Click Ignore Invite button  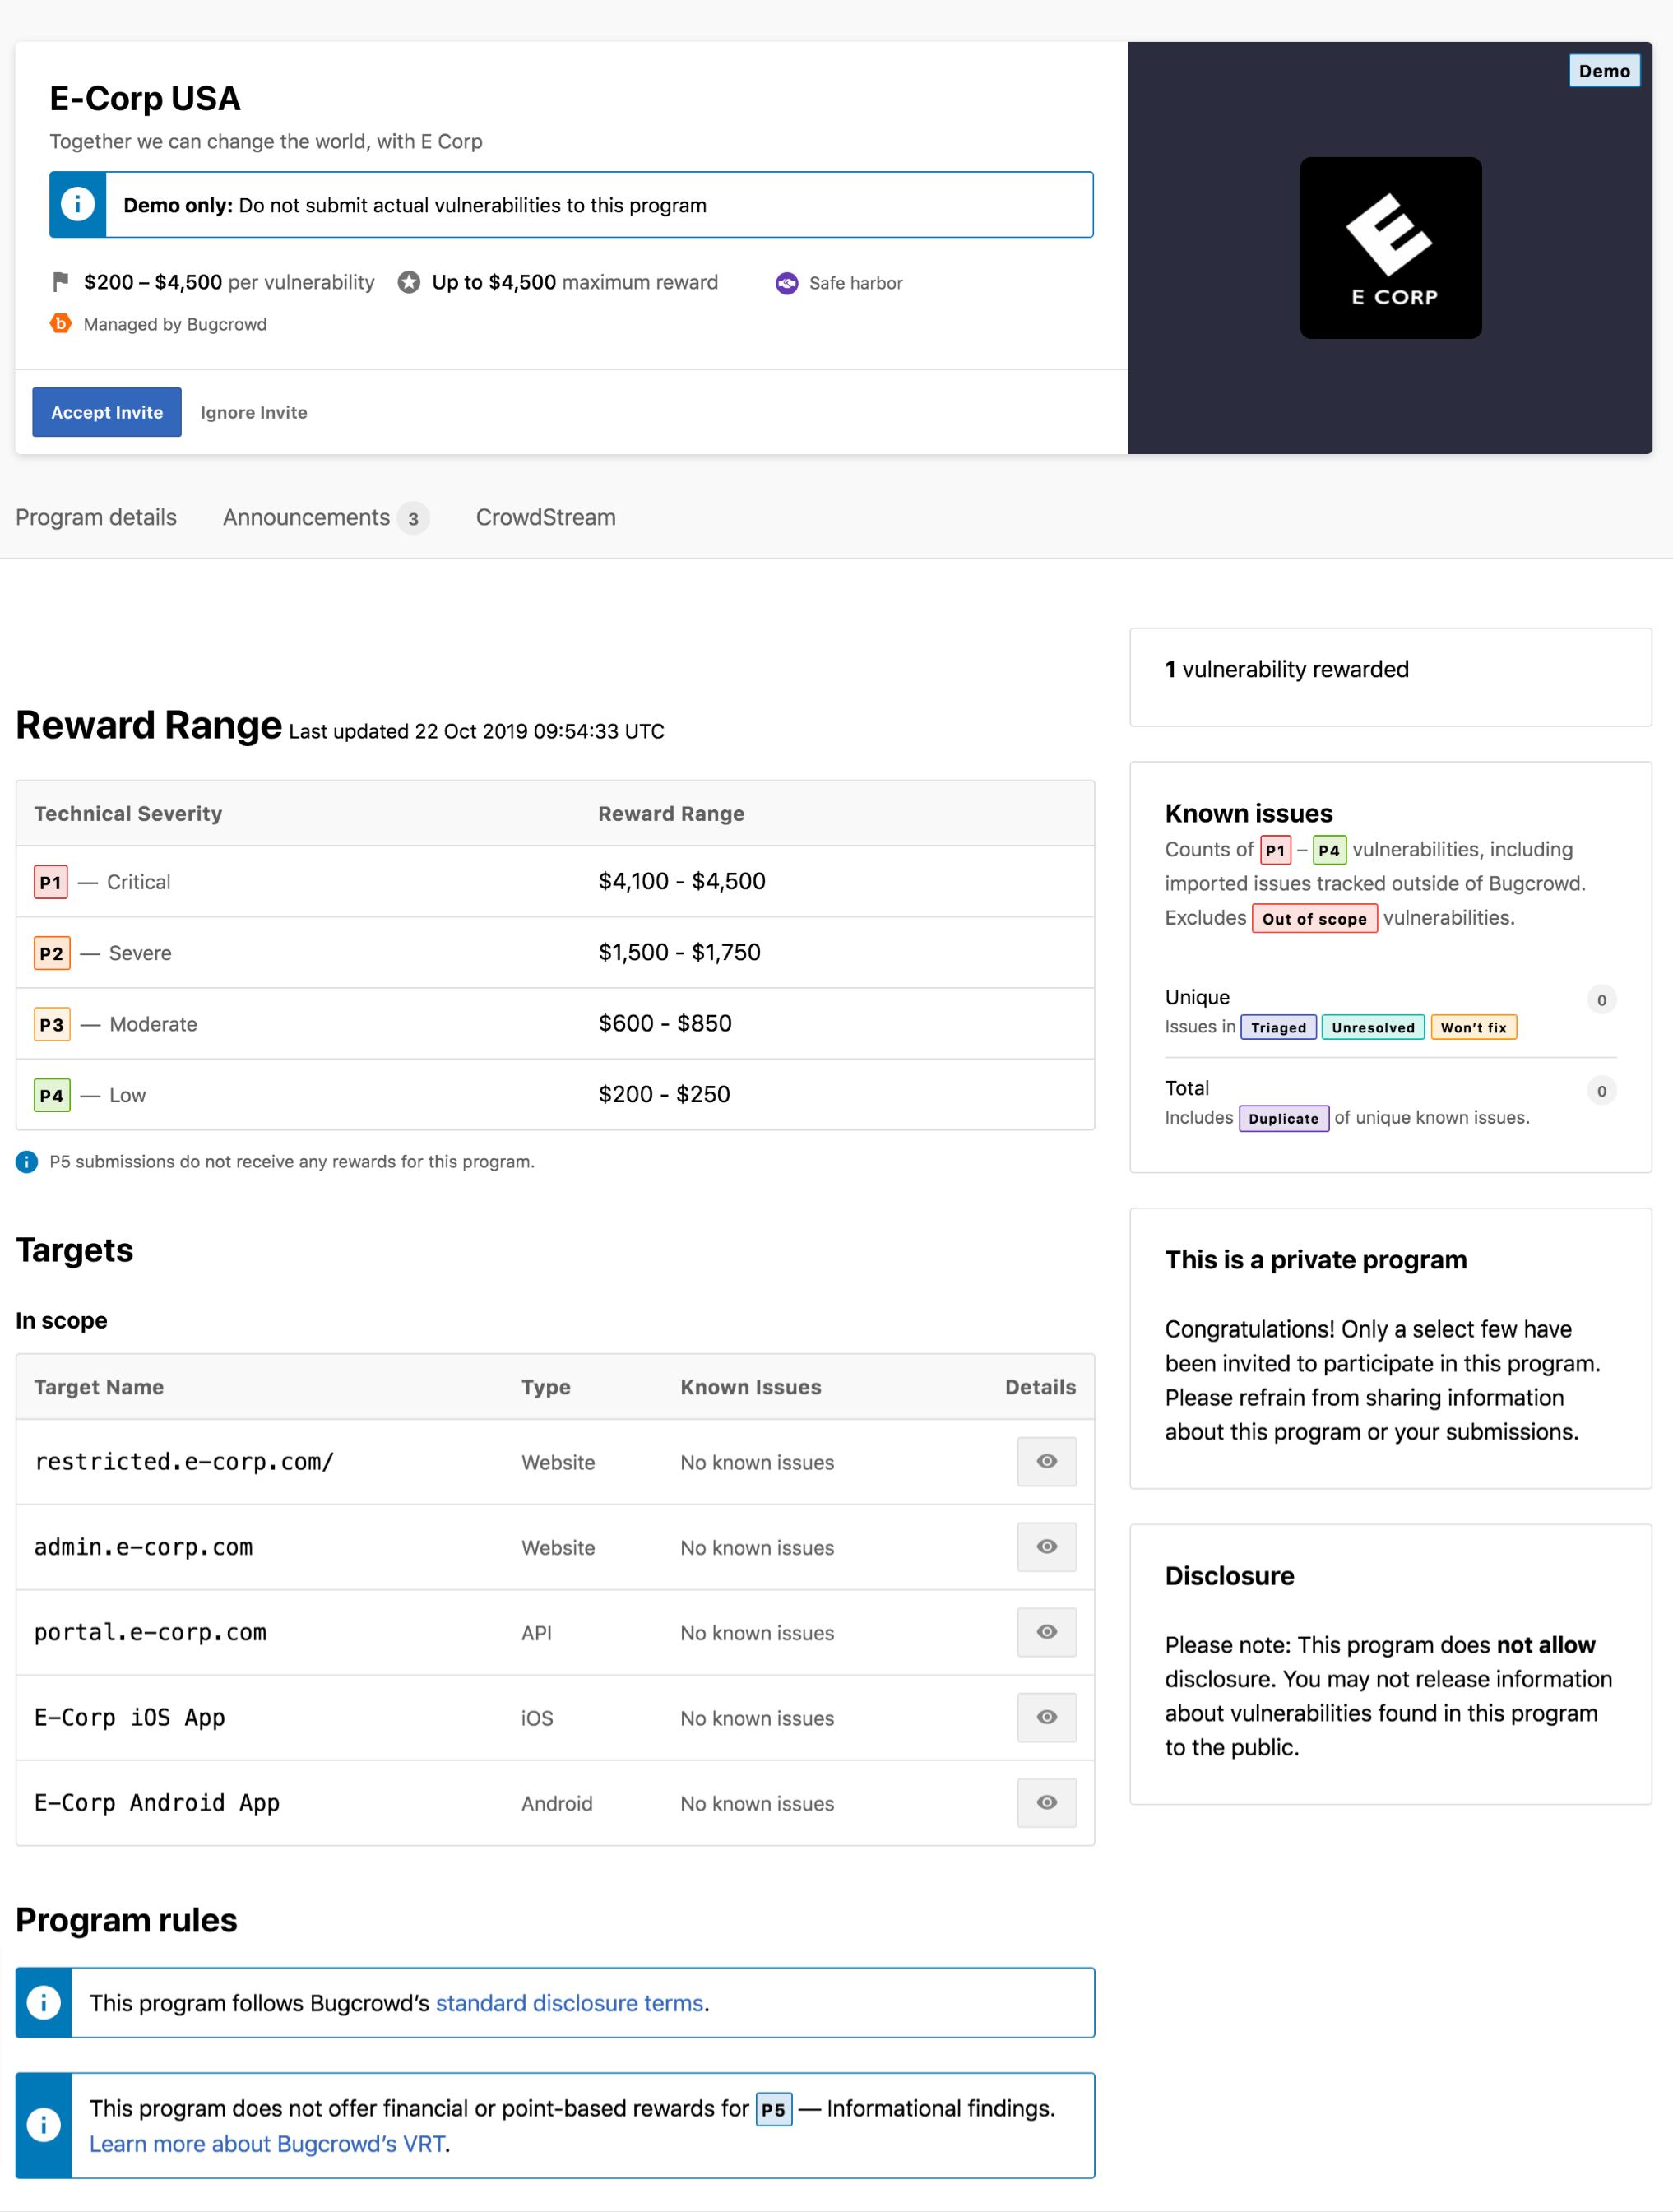[255, 411]
